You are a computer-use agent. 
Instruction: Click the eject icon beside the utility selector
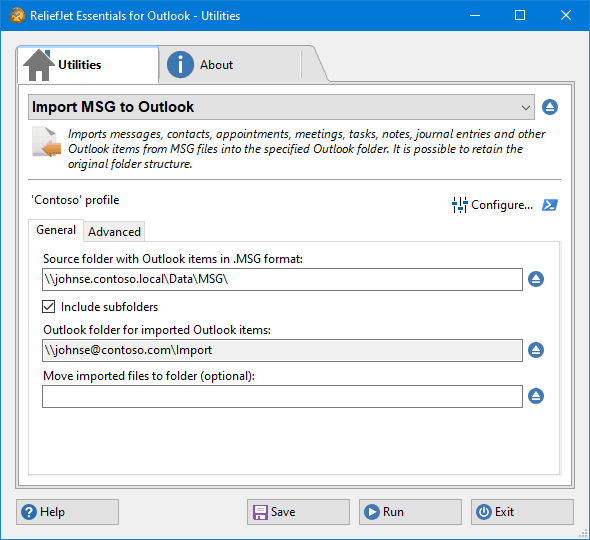click(550, 107)
